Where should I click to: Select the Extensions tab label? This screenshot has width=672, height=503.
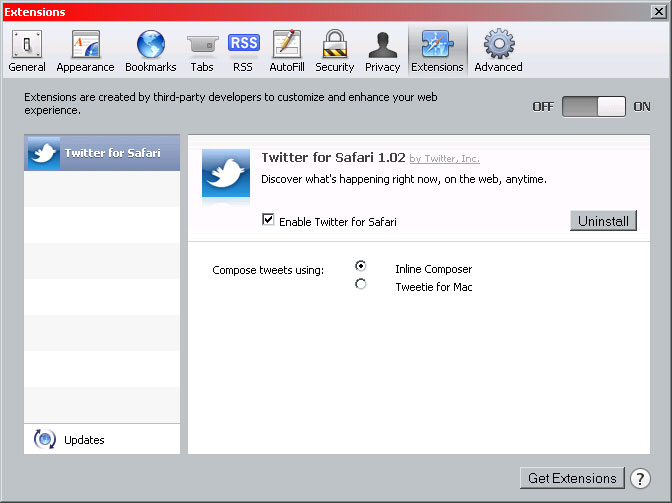(x=437, y=67)
